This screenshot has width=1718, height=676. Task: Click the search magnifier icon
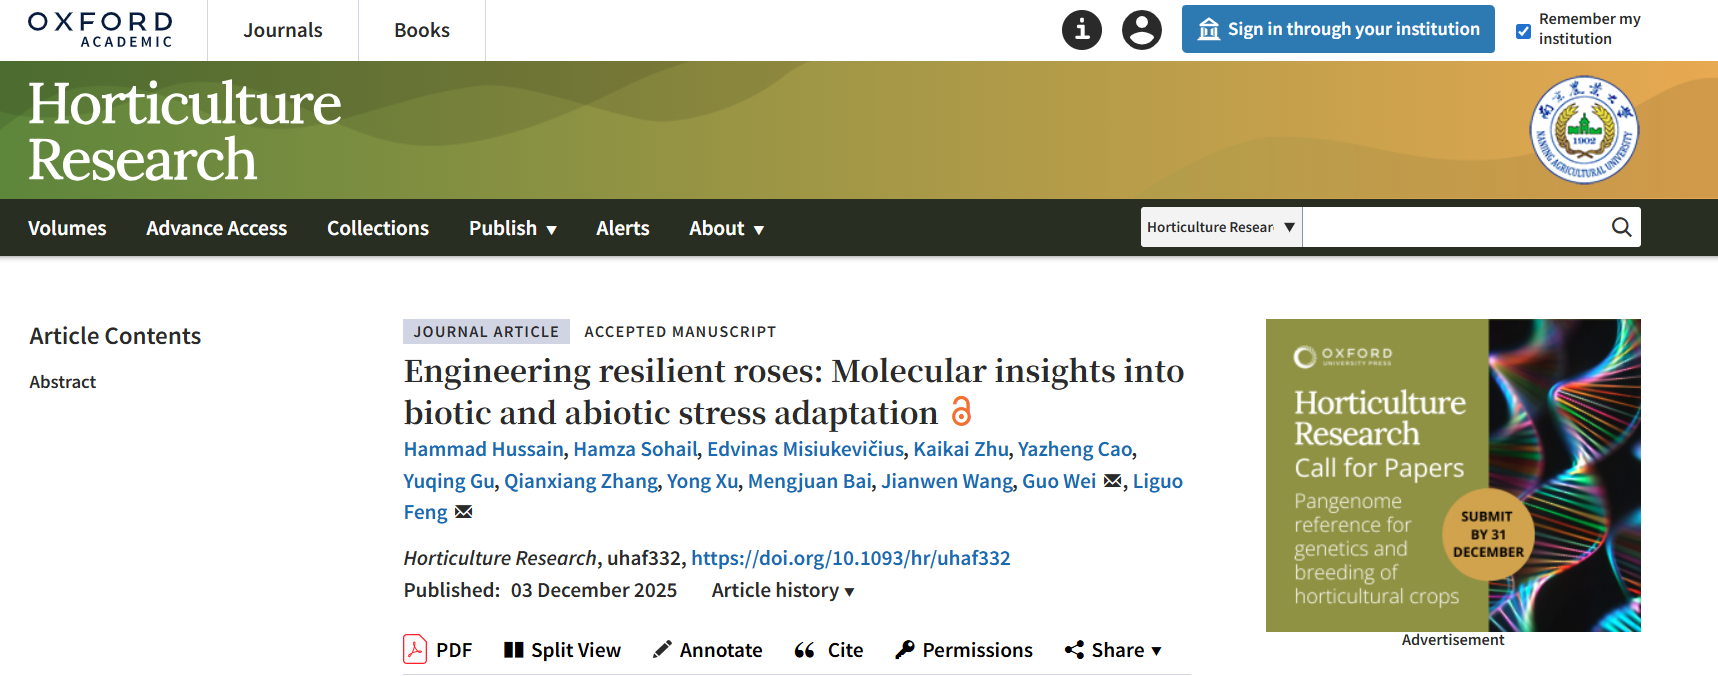point(1621,227)
